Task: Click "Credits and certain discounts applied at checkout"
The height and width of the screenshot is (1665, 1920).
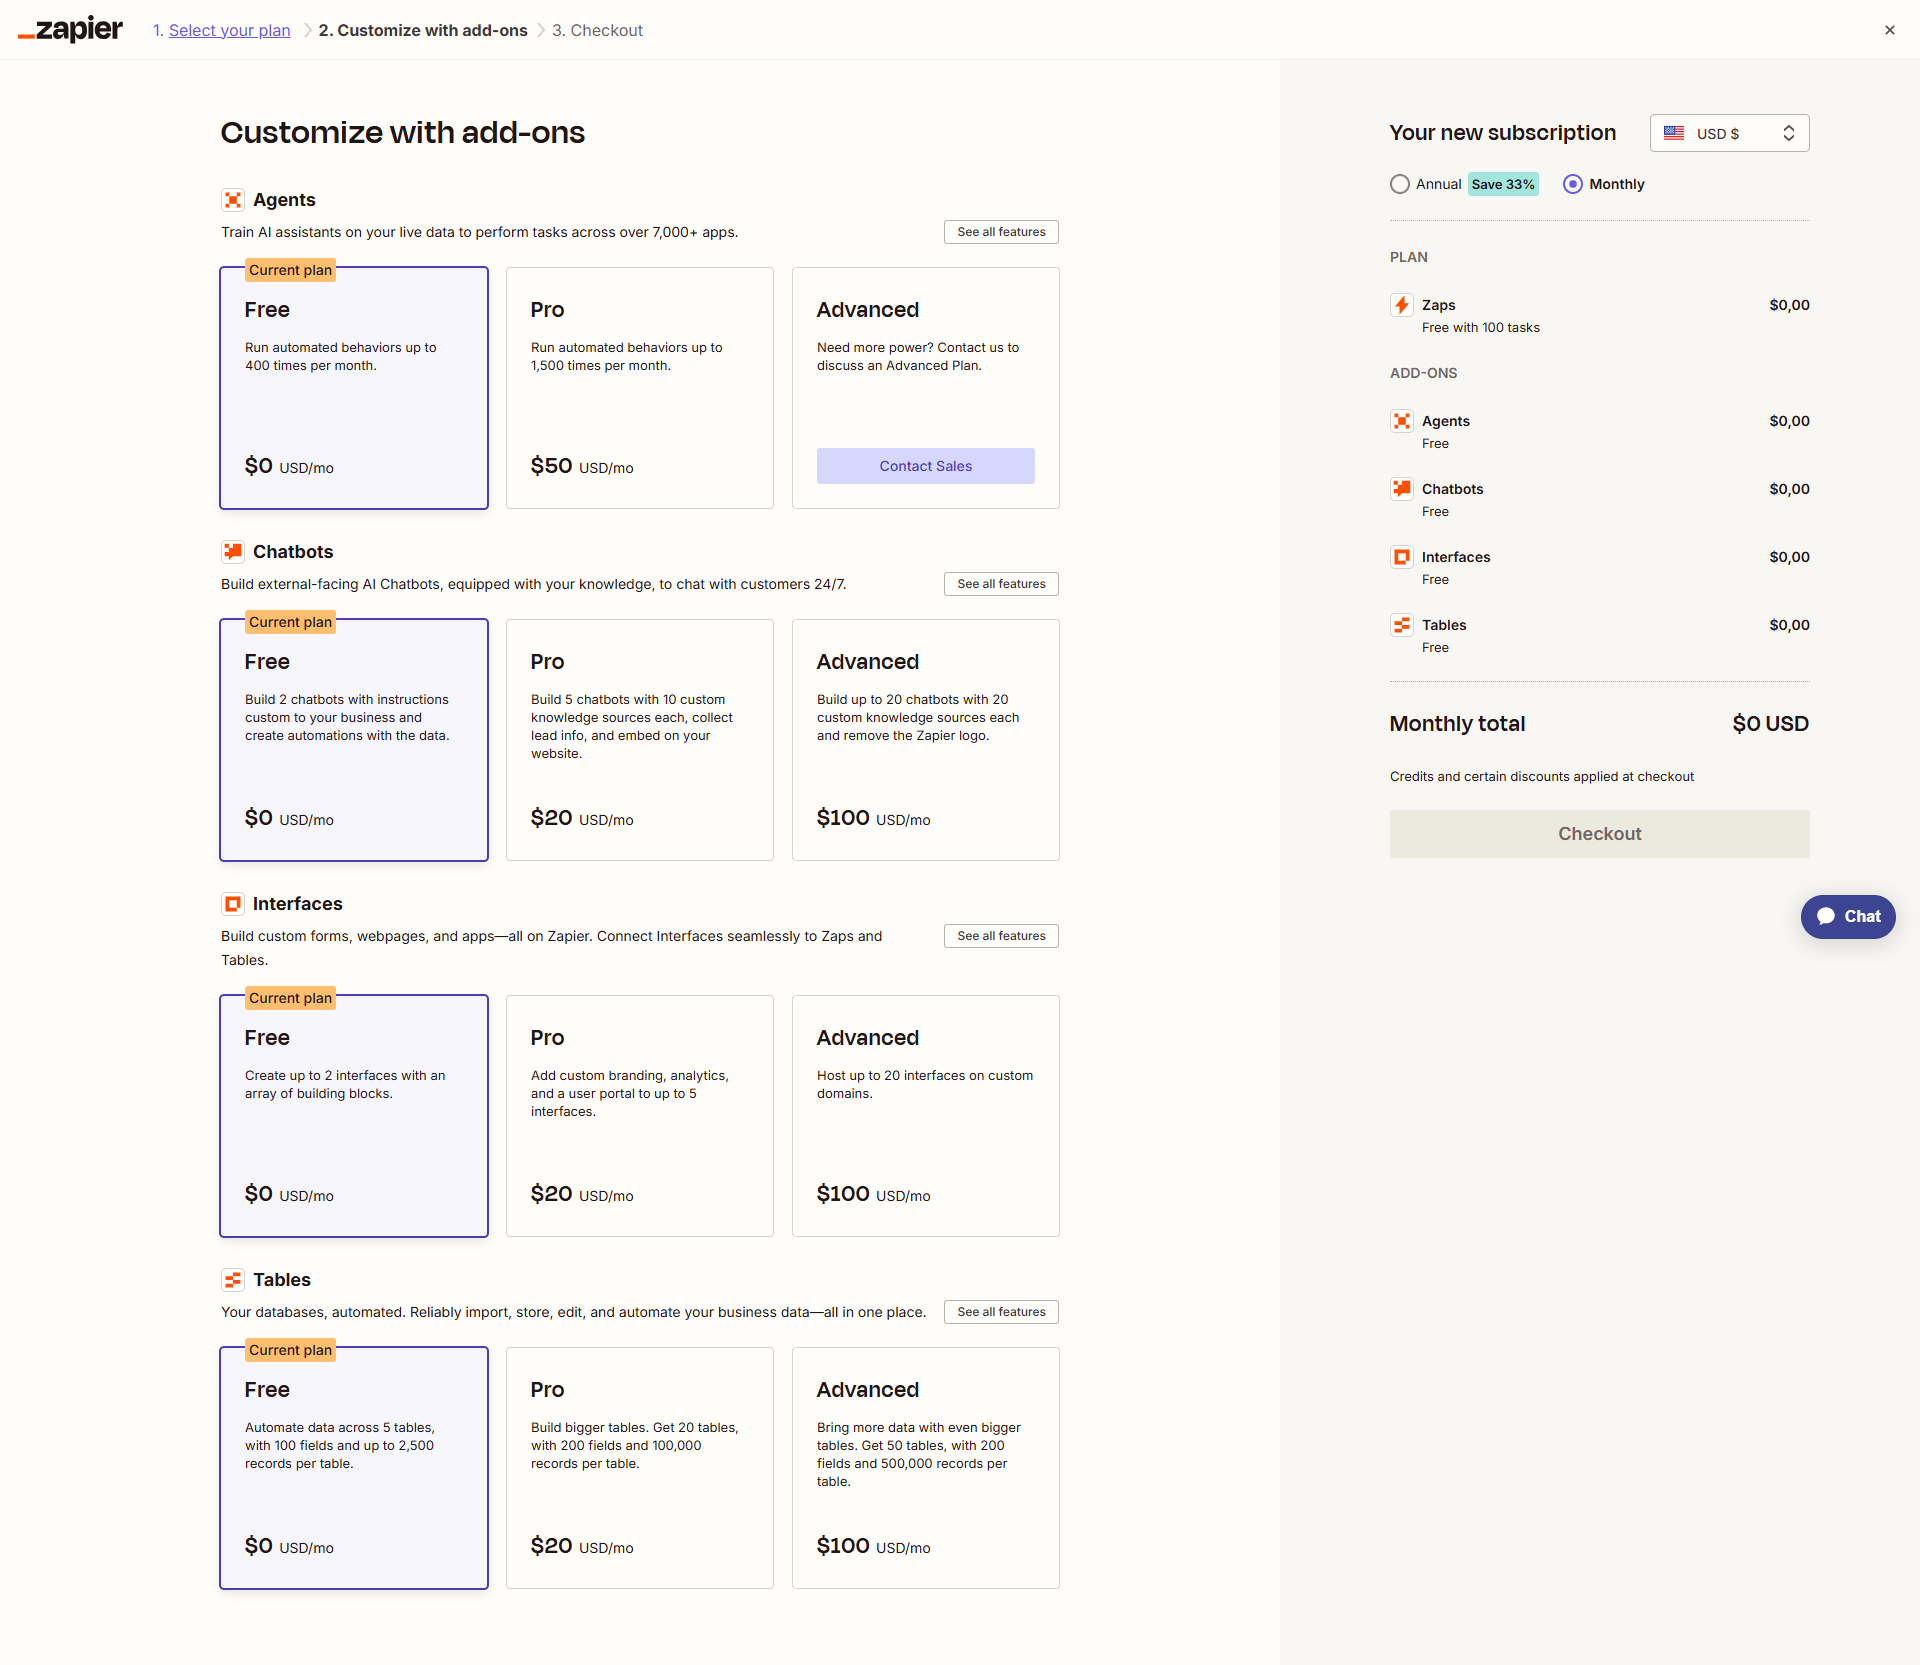Action: [1542, 777]
